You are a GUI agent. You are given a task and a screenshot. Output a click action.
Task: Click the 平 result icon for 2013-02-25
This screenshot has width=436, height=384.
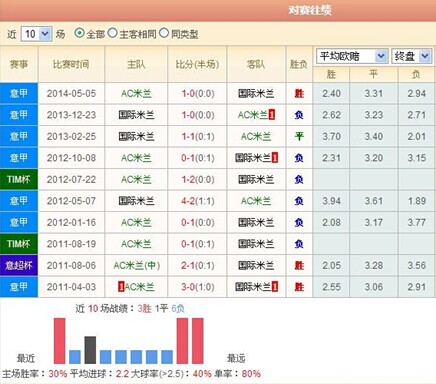click(x=299, y=136)
